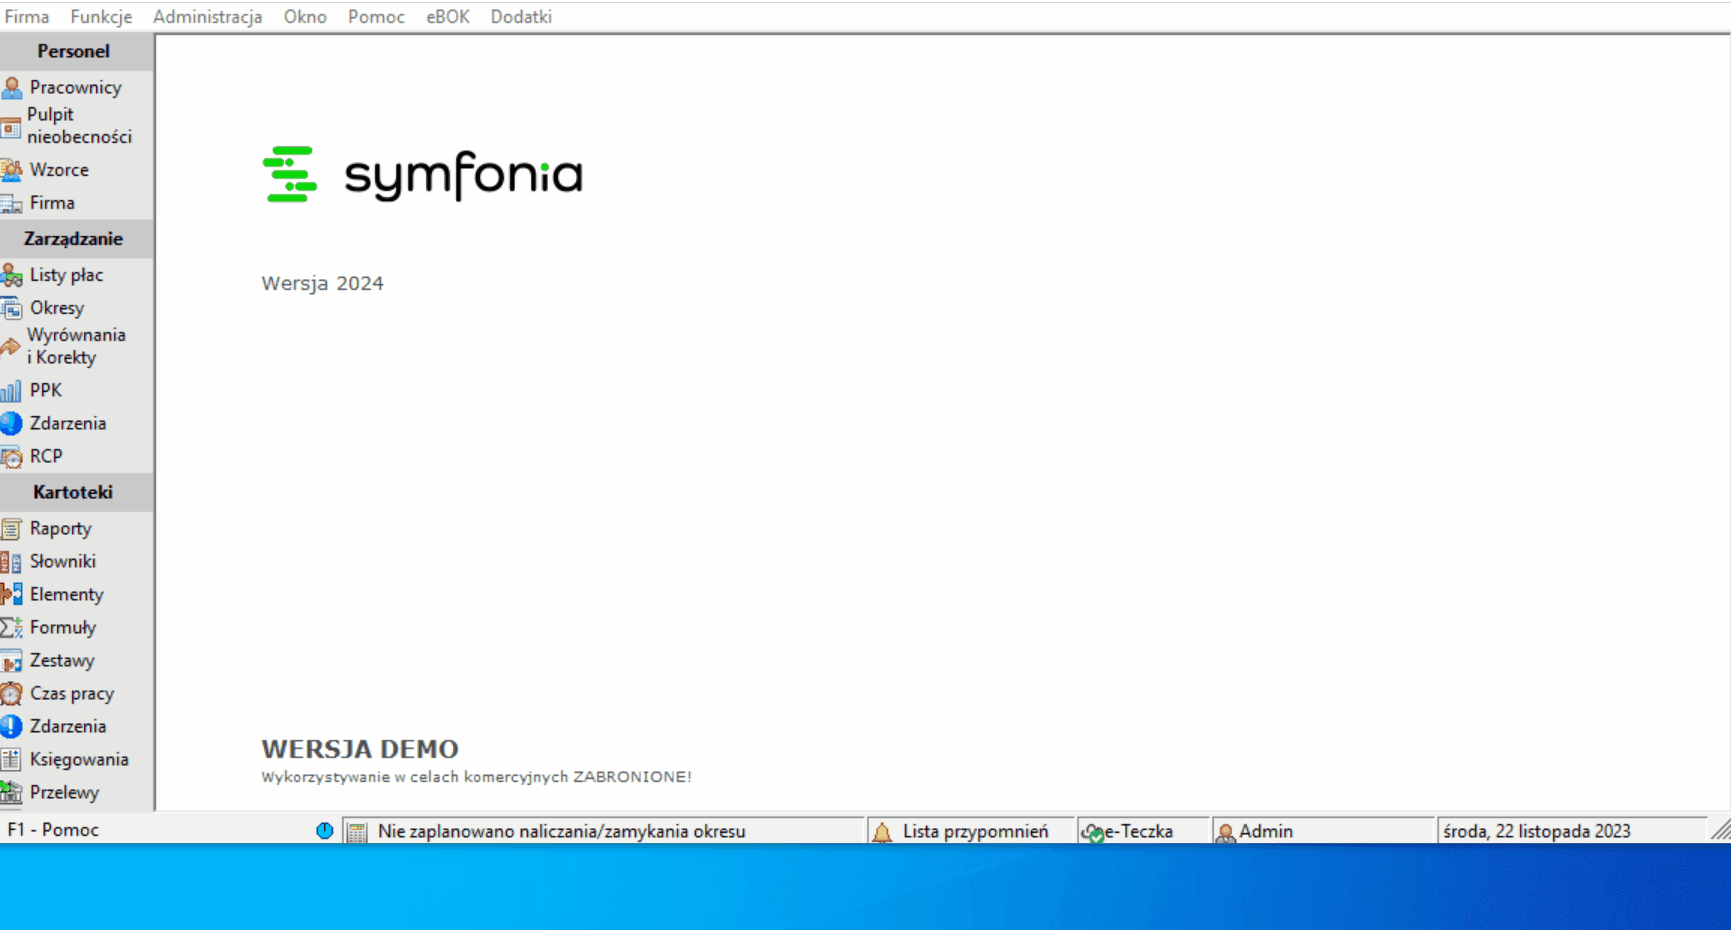Open the Okno menu
This screenshot has width=1731, height=930.
tap(305, 17)
